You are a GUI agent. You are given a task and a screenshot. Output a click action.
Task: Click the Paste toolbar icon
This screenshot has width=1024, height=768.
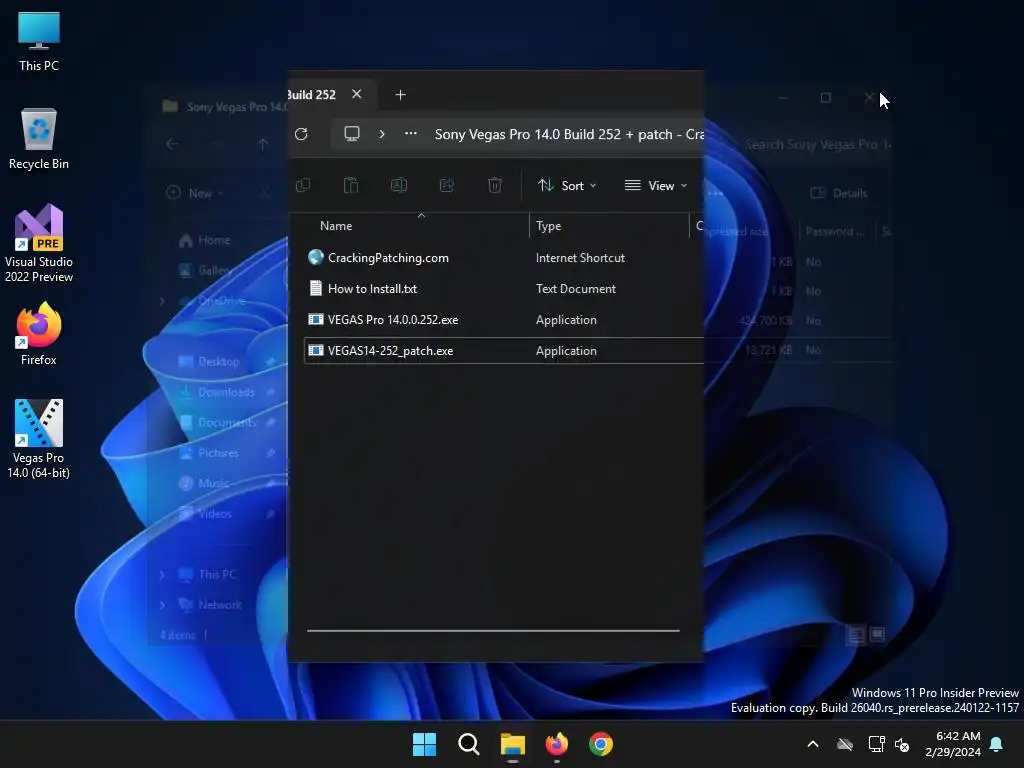click(x=351, y=185)
